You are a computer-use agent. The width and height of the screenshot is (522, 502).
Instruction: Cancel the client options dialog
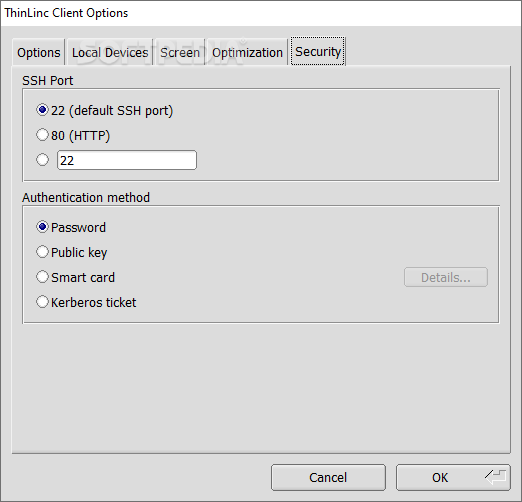point(328,477)
